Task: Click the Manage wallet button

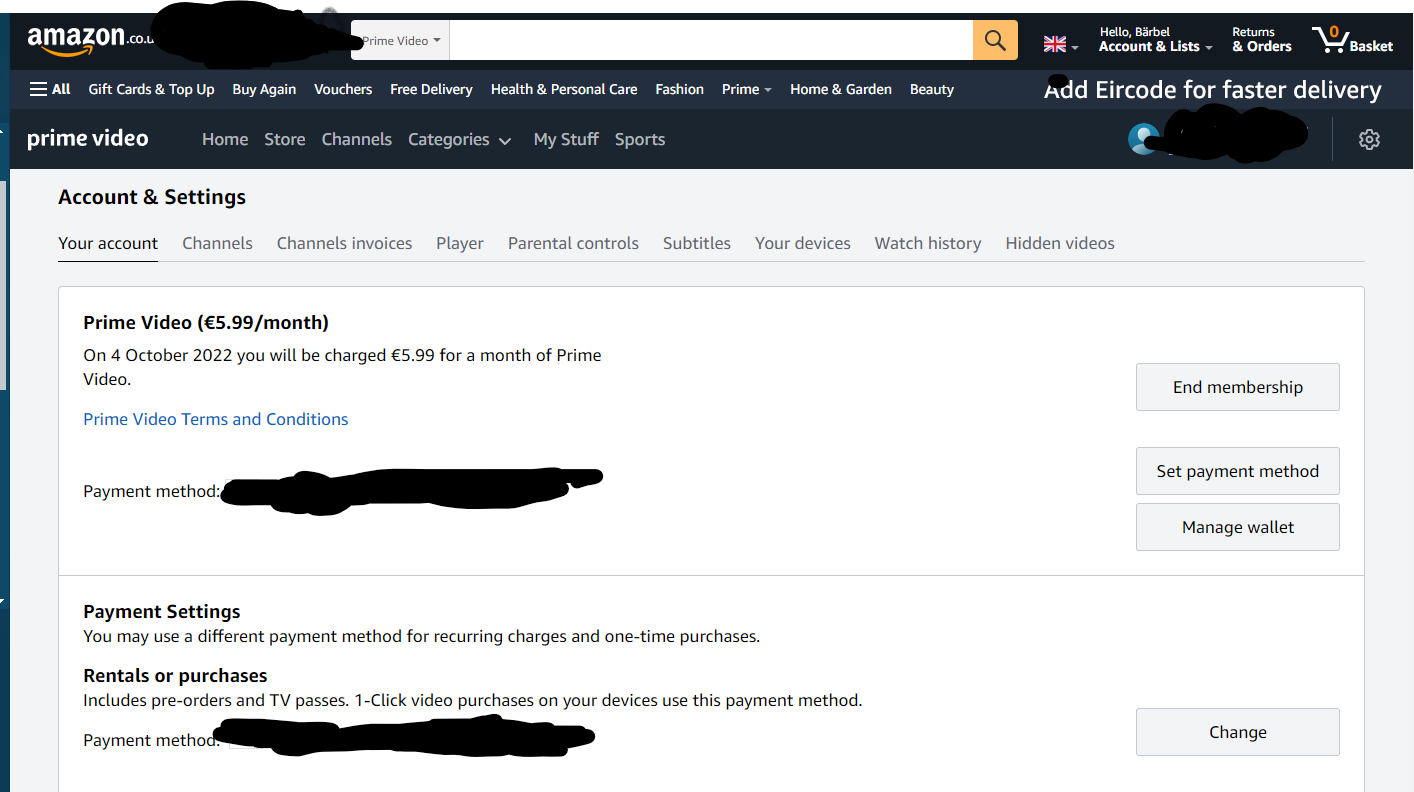Action: pyautogui.click(x=1237, y=527)
